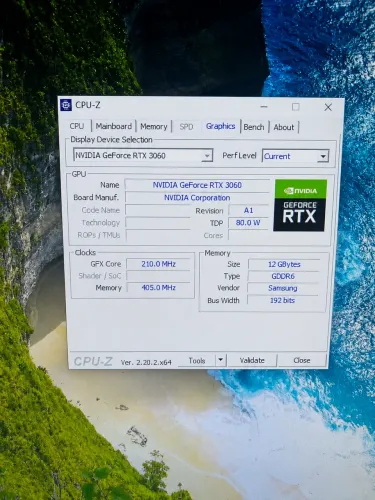Click the Tools button

(x=197, y=360)
